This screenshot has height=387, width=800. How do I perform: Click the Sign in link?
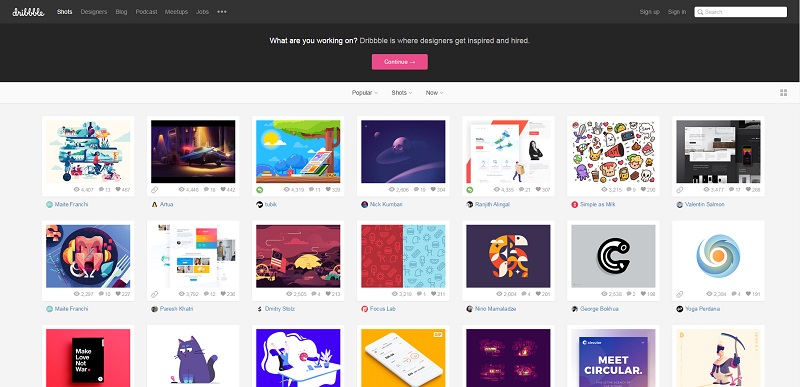(677, 12)
